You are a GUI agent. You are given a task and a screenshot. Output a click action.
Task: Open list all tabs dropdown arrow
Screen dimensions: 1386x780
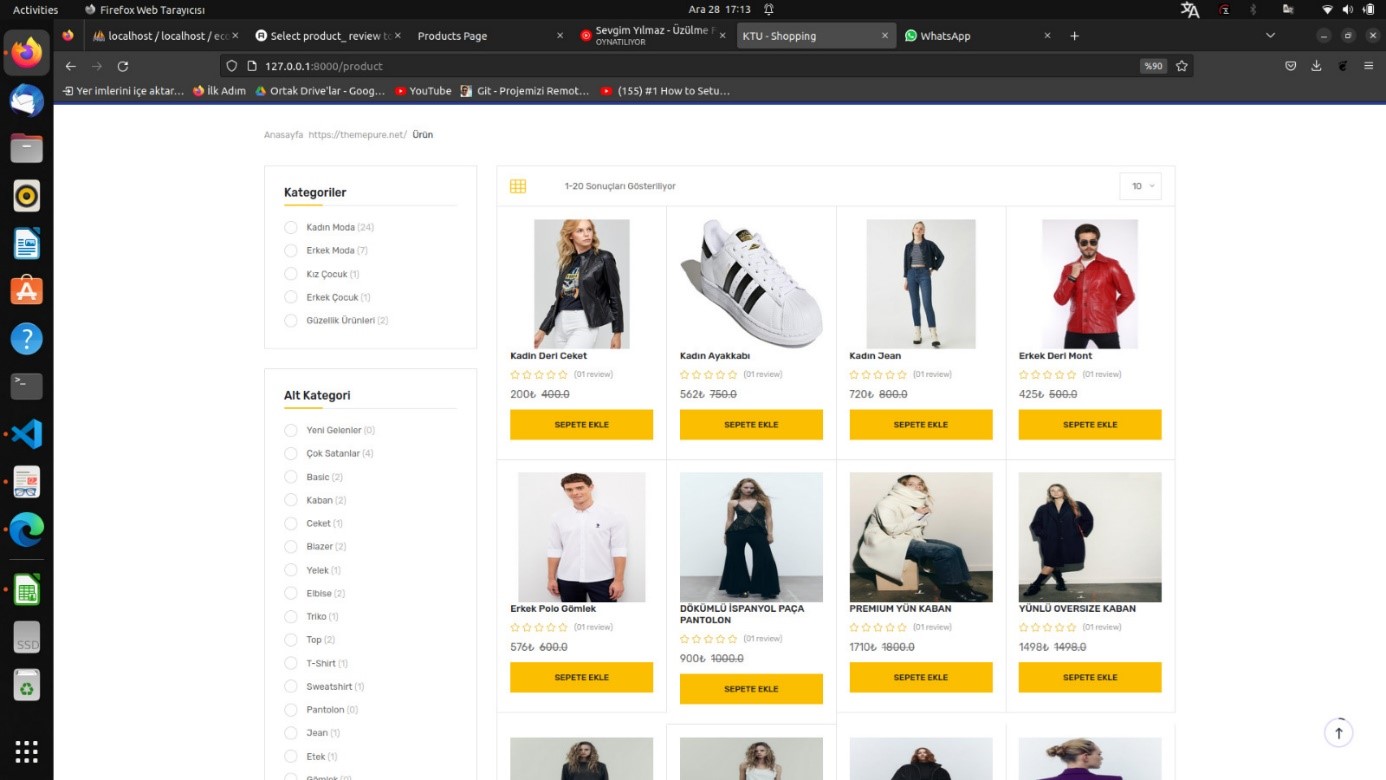(1271, 36)
